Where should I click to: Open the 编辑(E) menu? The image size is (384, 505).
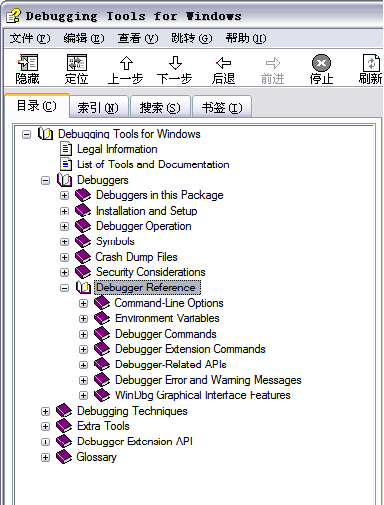coord(84,38)
